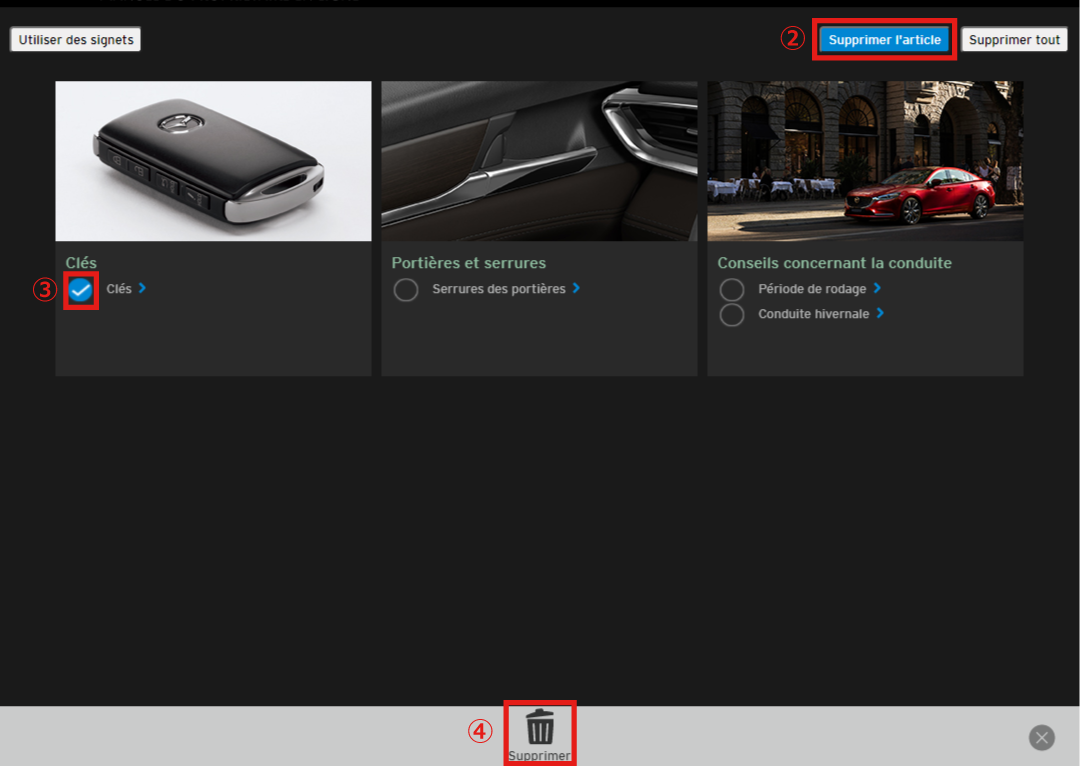Image resolution: width=1080 pixels, height=766 pixels.
Task: Open the Serrures des portières link
Action: coord(498,289)
